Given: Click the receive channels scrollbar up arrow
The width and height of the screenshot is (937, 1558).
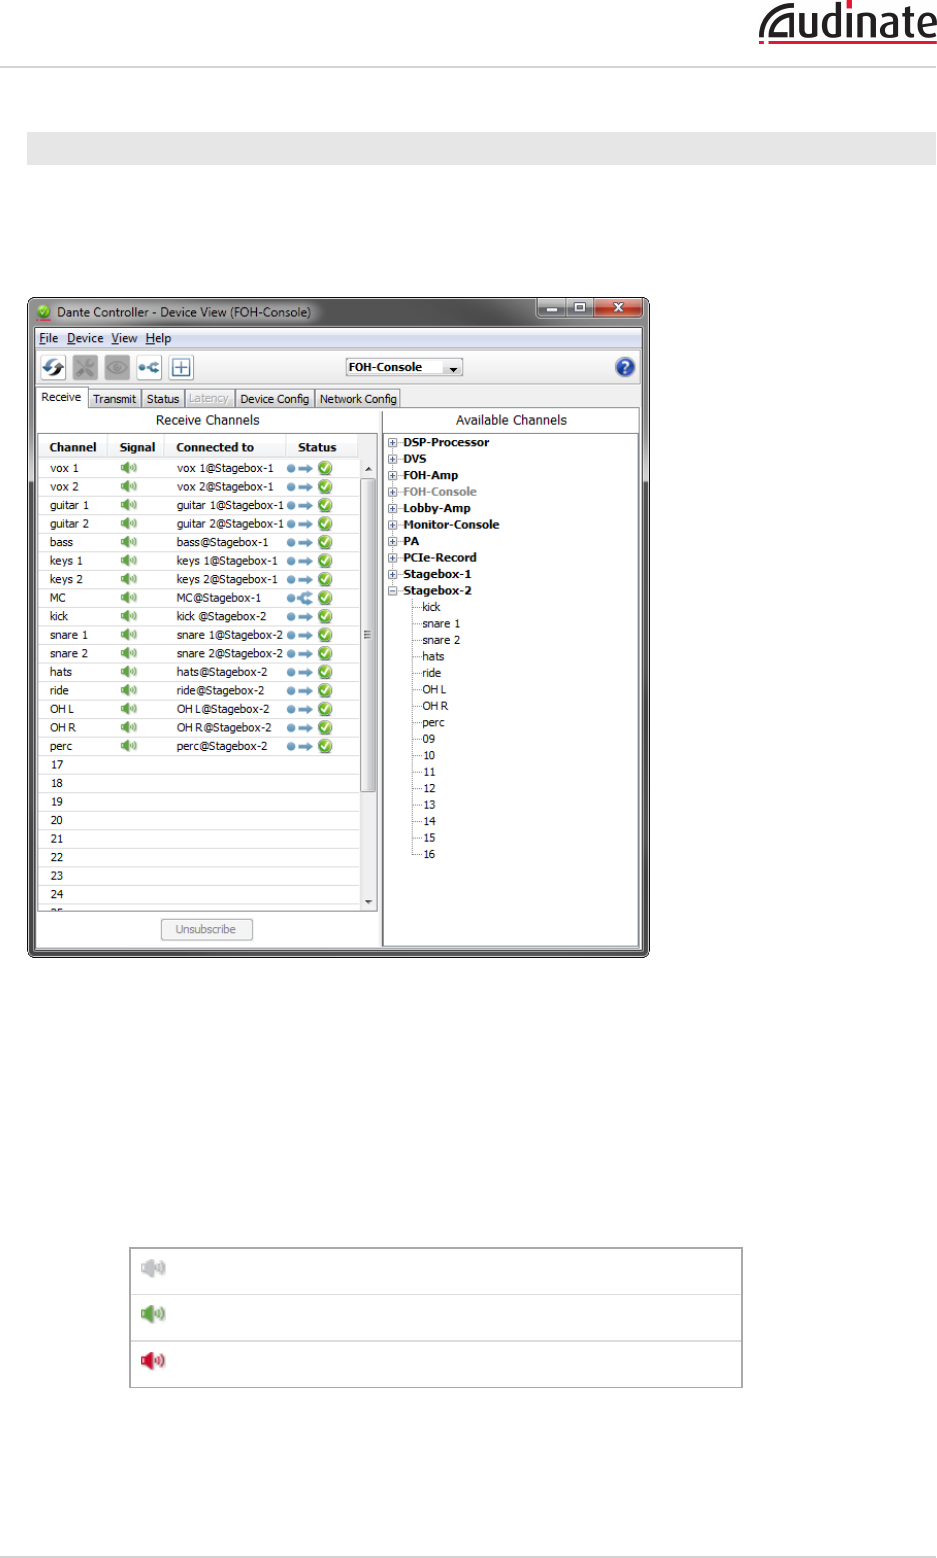Looking at the screenshot, I should (x=368, y=468).
